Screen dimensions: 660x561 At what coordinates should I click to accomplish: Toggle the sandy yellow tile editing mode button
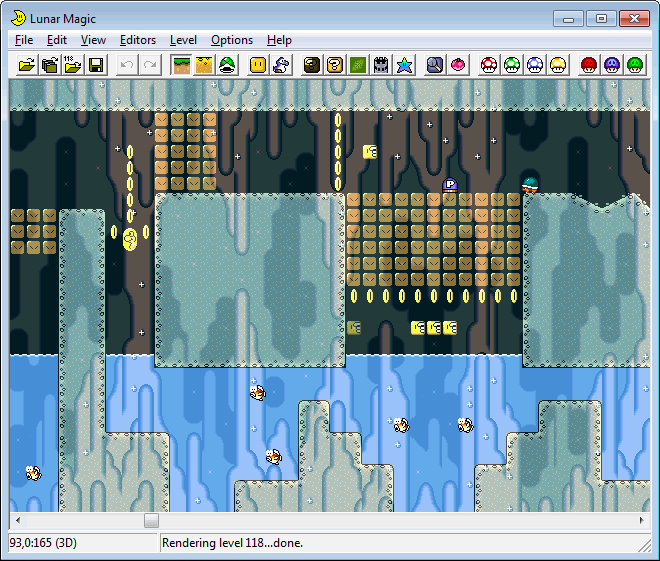point(204,65)
